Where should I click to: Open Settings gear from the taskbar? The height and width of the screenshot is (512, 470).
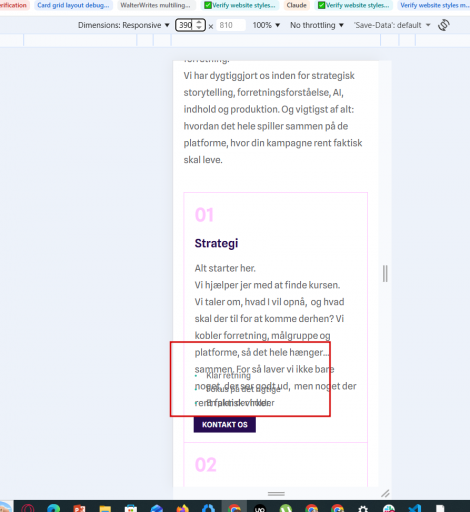pos(363,508)
